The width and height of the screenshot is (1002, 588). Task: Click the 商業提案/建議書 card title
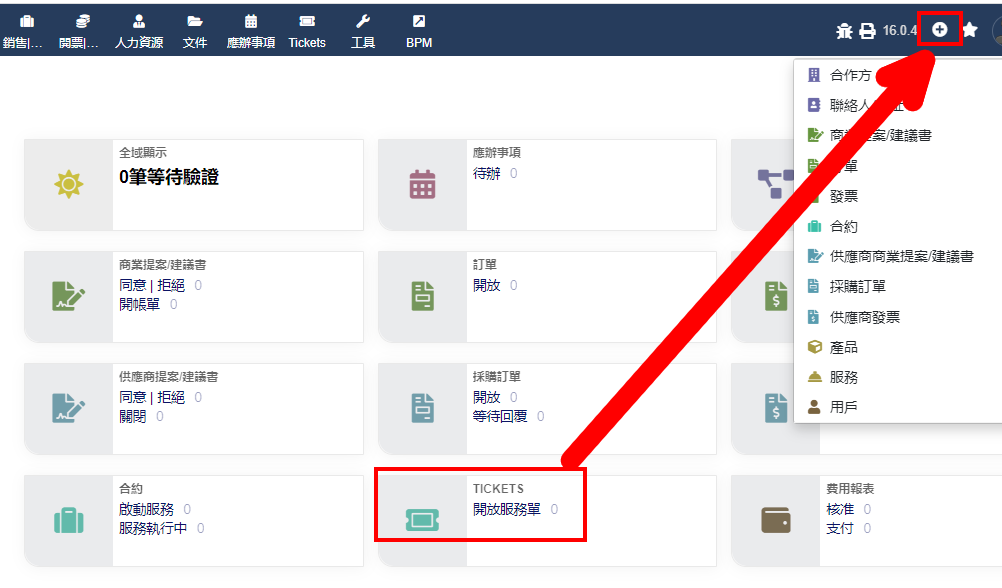[162, 264]
